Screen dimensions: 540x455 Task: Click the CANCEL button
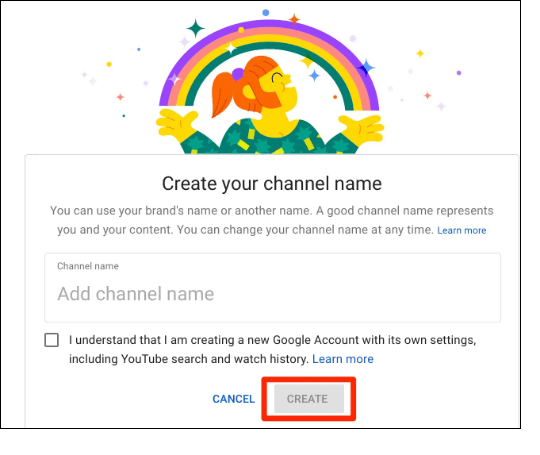coord(233,399)
